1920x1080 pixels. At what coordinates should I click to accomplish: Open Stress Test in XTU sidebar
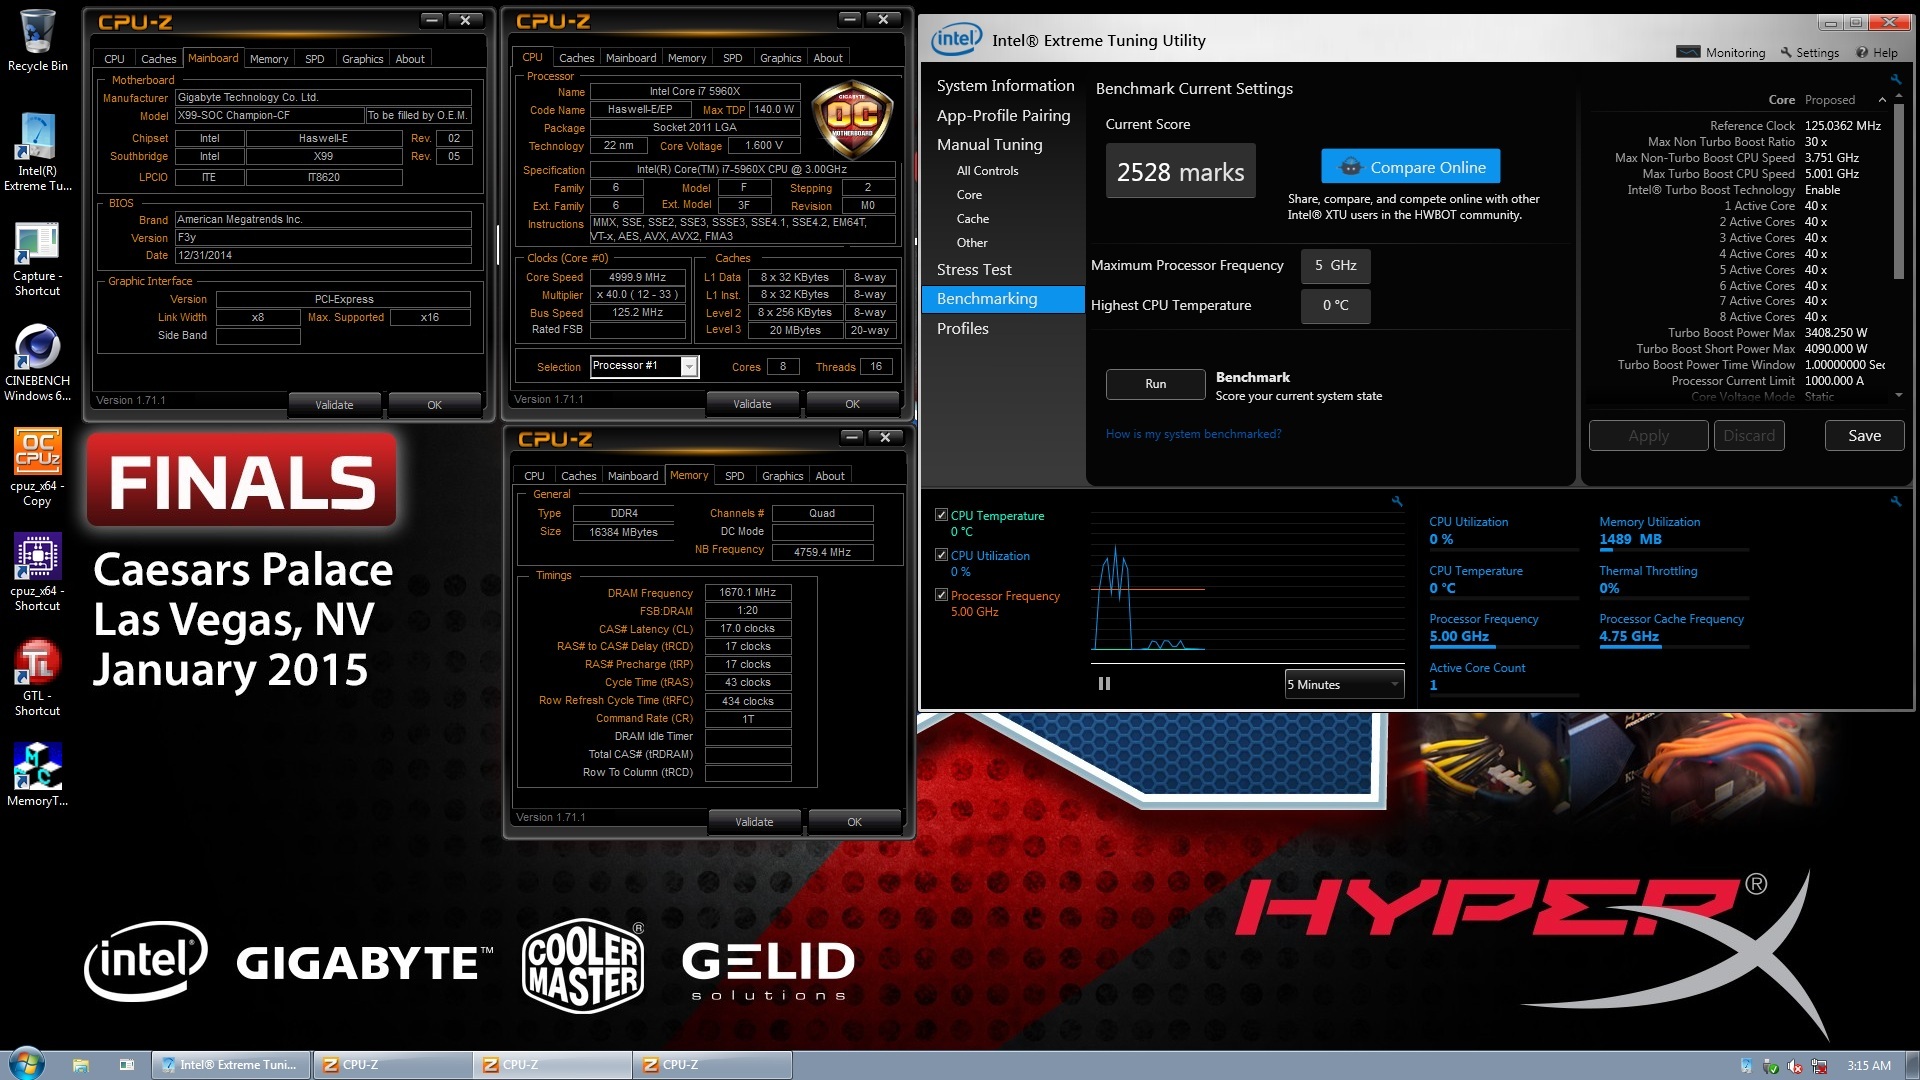[x=974, y=270]
